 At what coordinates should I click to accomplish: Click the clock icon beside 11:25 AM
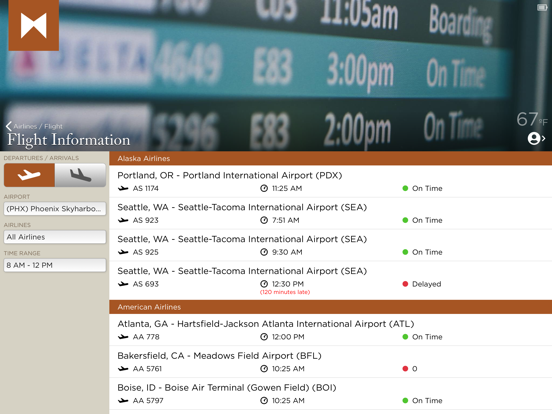(x=264, y=188)
